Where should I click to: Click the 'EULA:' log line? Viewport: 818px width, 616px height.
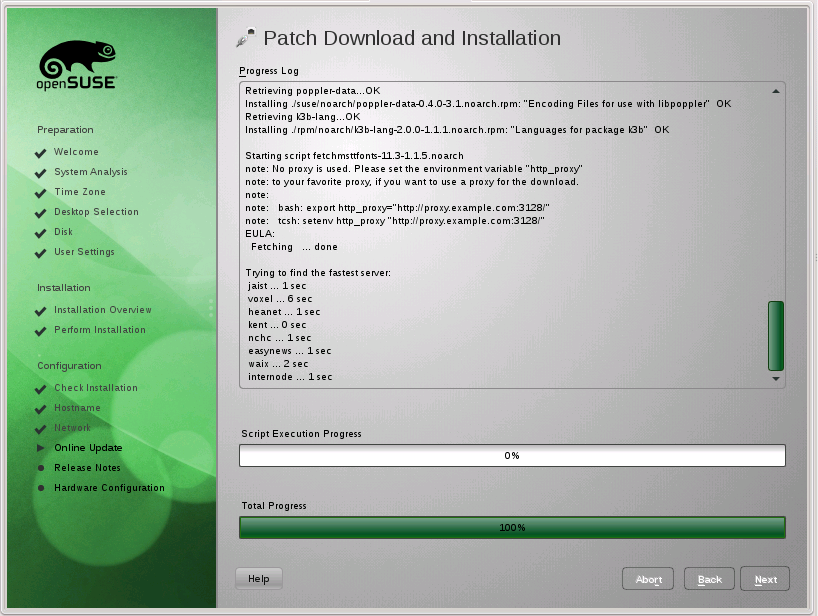(x=260, y=234)
